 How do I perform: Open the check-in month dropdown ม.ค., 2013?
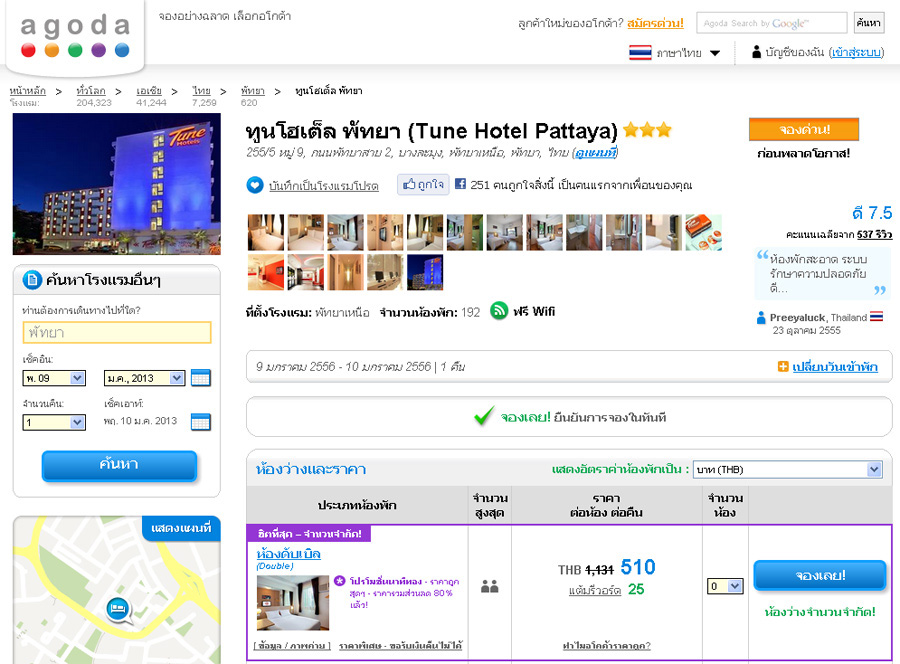(x=144, y=378)
